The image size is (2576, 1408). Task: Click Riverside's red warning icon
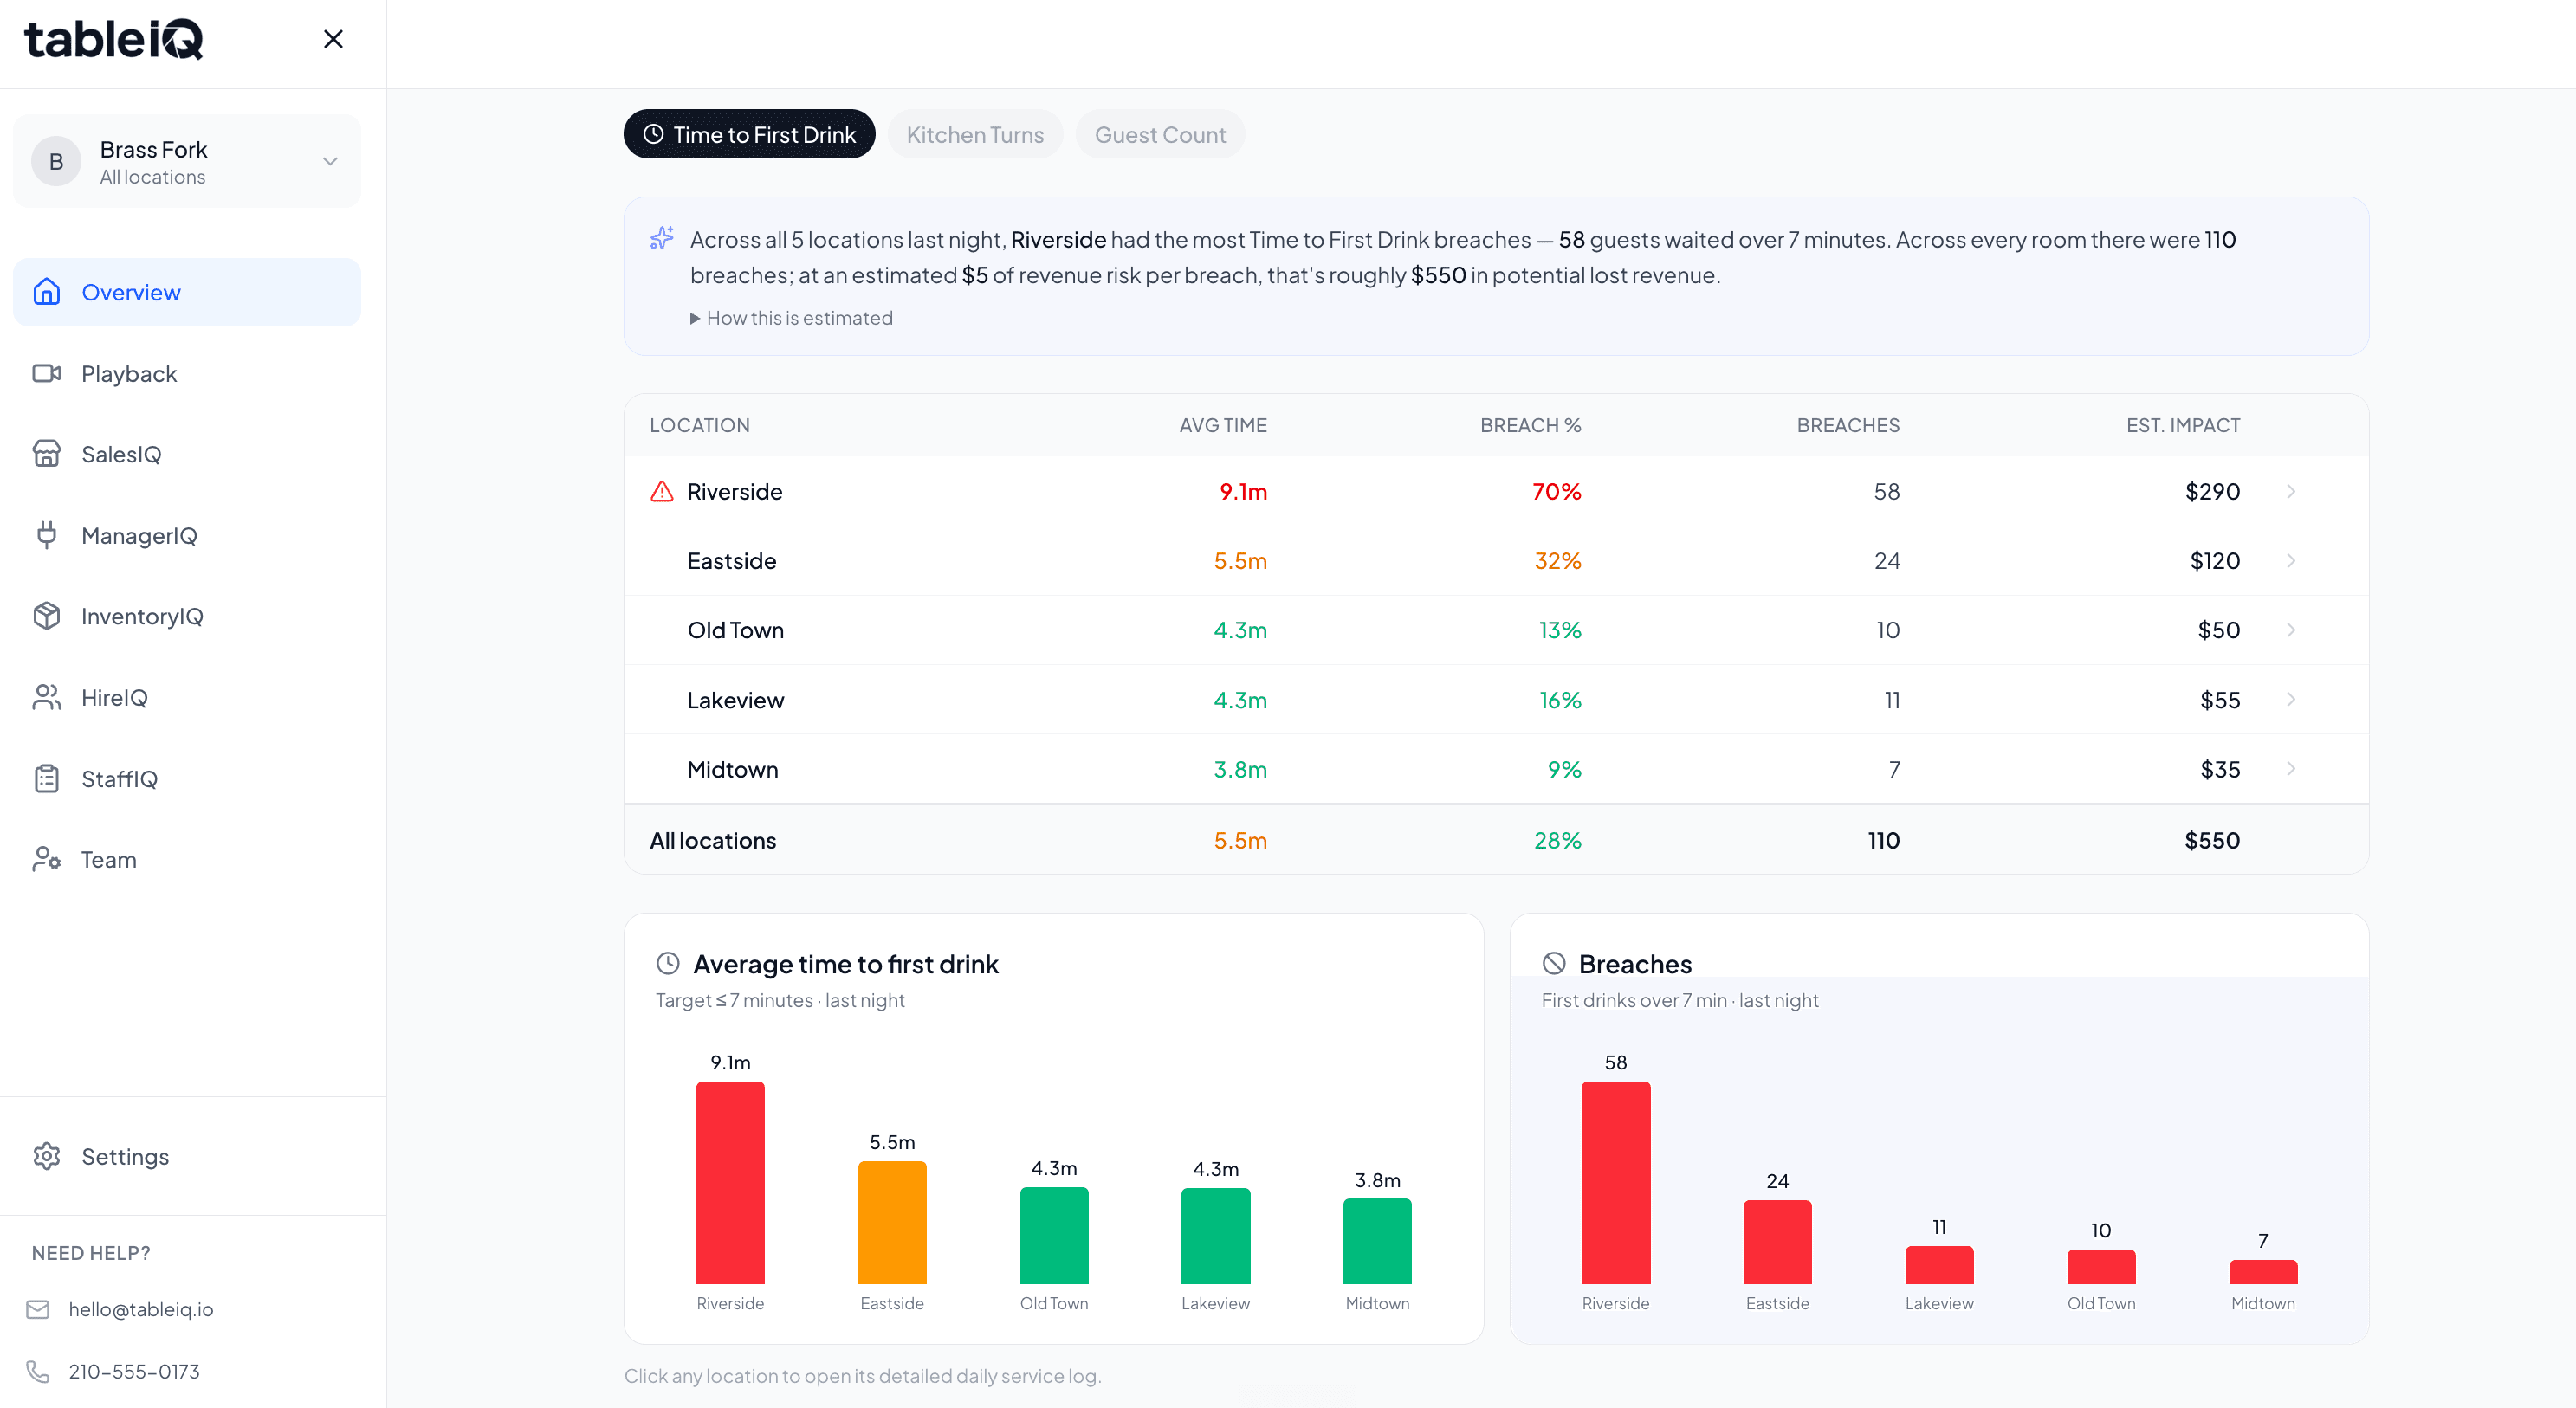662,491
